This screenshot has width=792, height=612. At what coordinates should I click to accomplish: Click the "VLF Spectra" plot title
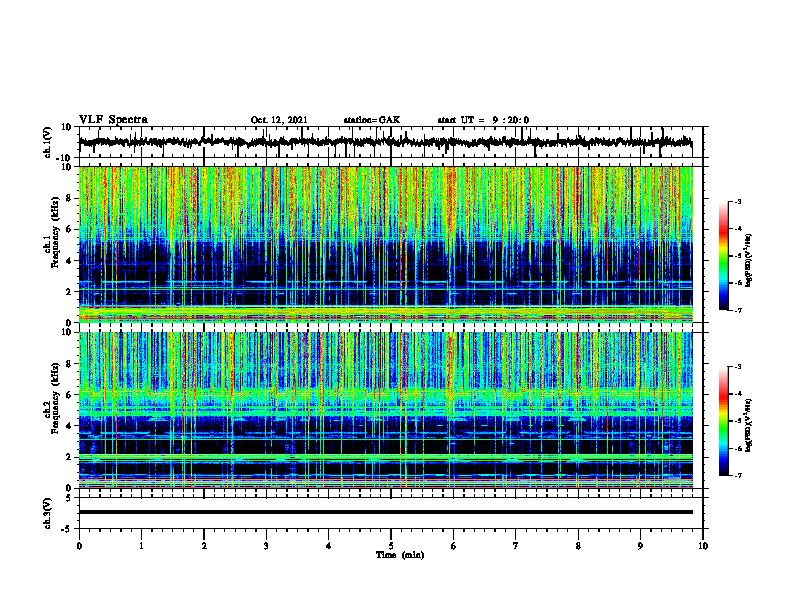tap(113, 119)
